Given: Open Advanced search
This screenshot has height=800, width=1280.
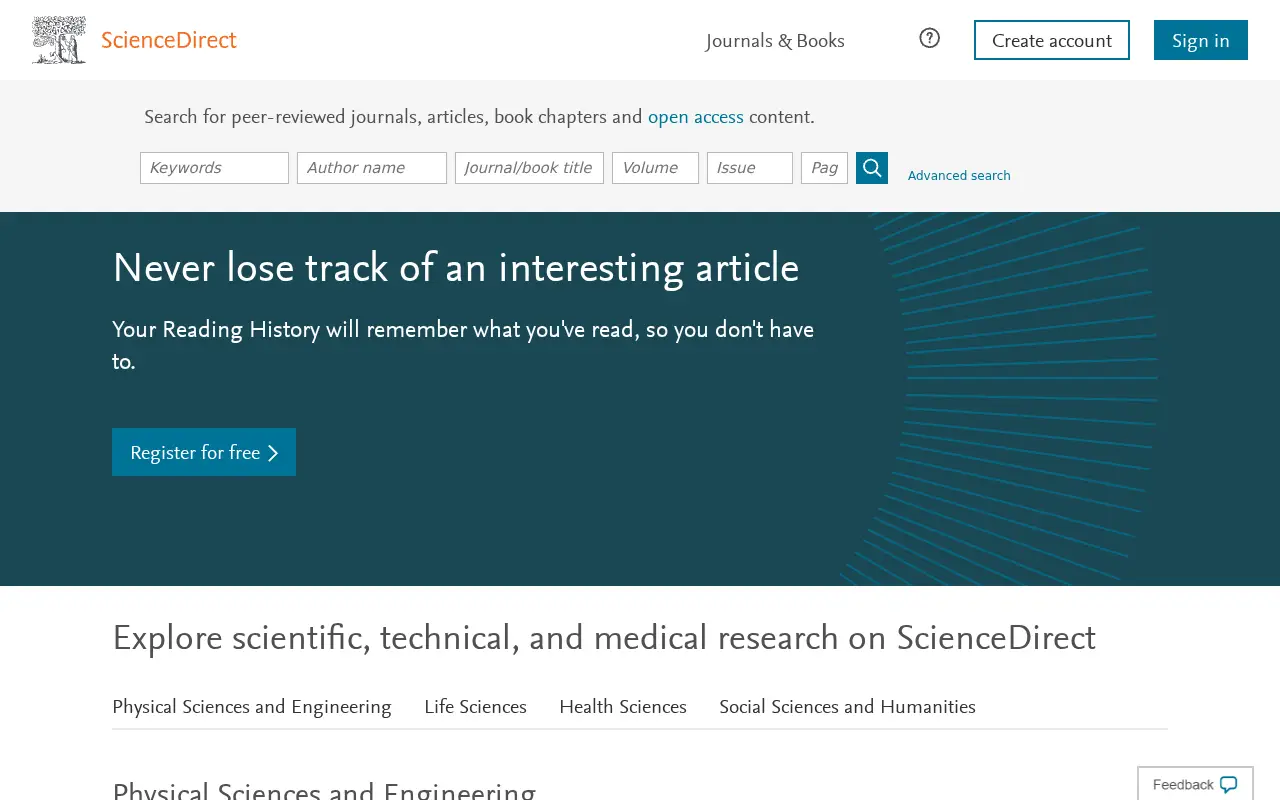Looking at the screenshot, I should pos(959,176).
